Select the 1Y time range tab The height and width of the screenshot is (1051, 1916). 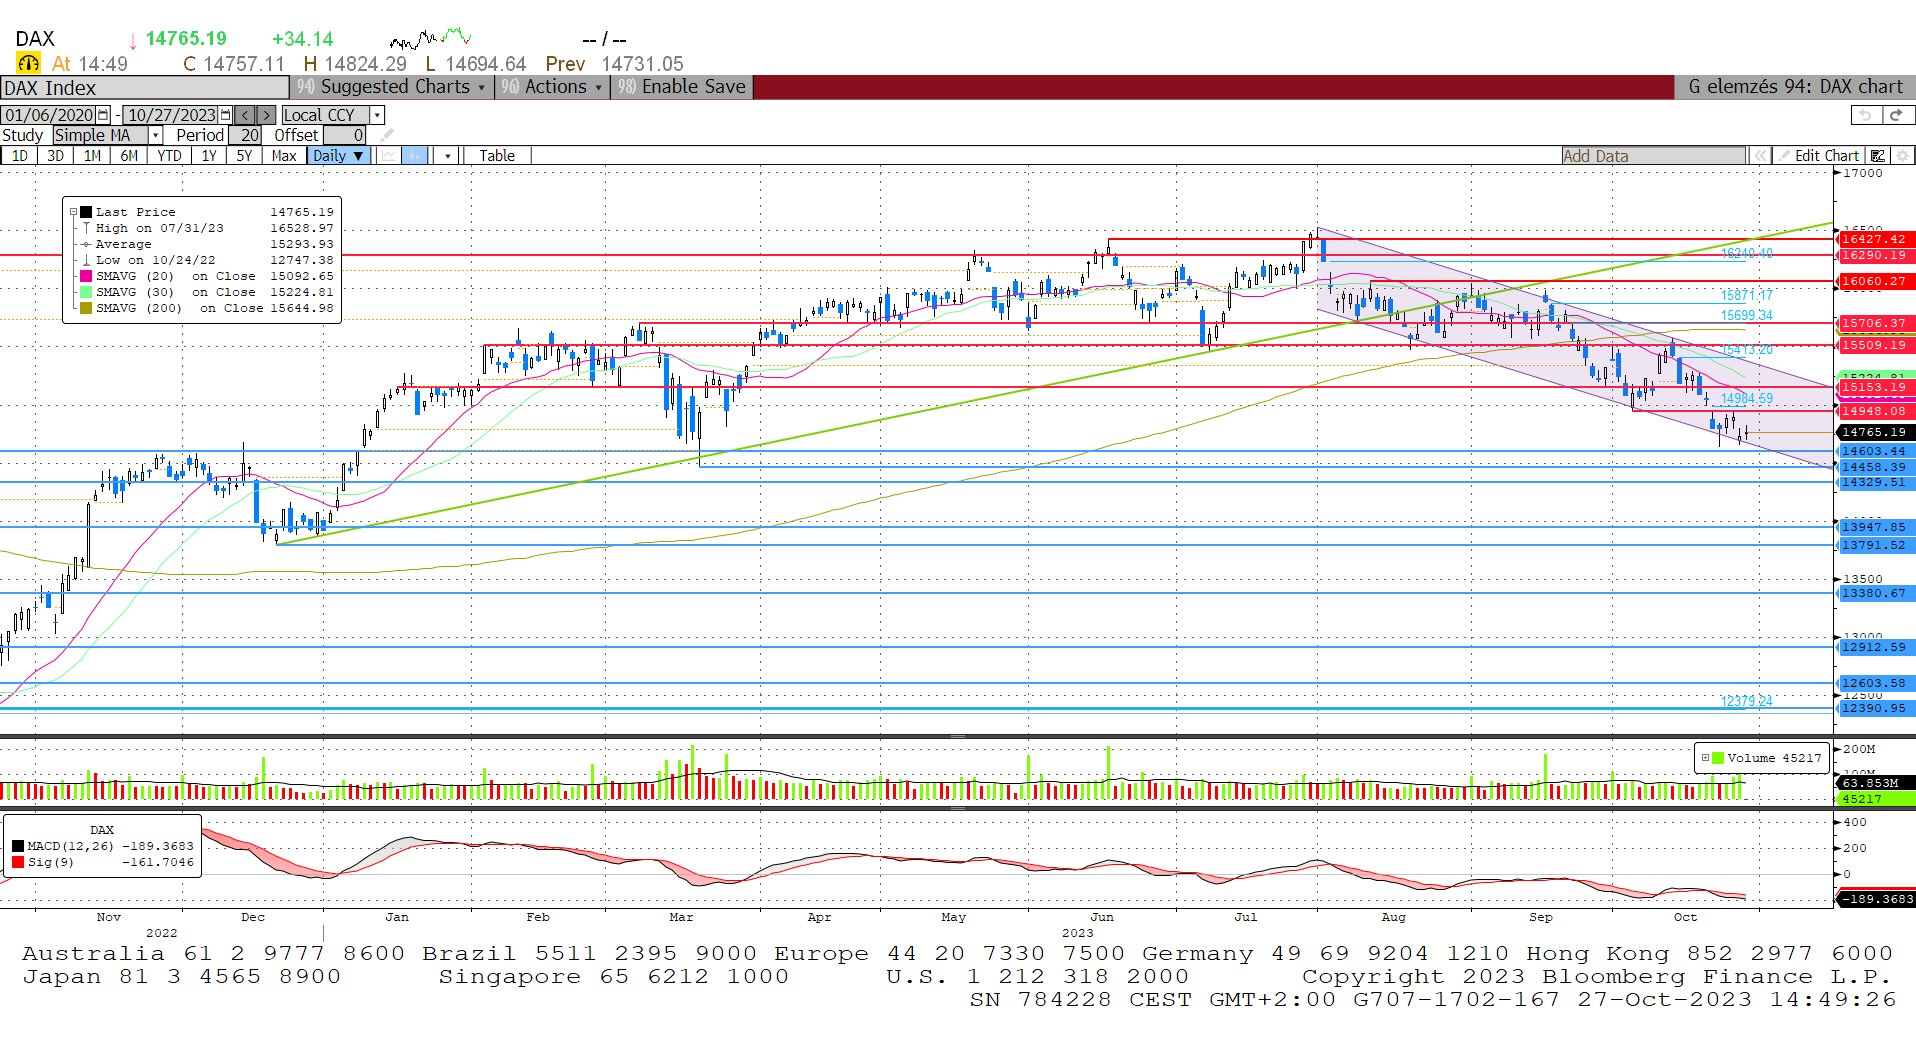[x=208, y=156]
